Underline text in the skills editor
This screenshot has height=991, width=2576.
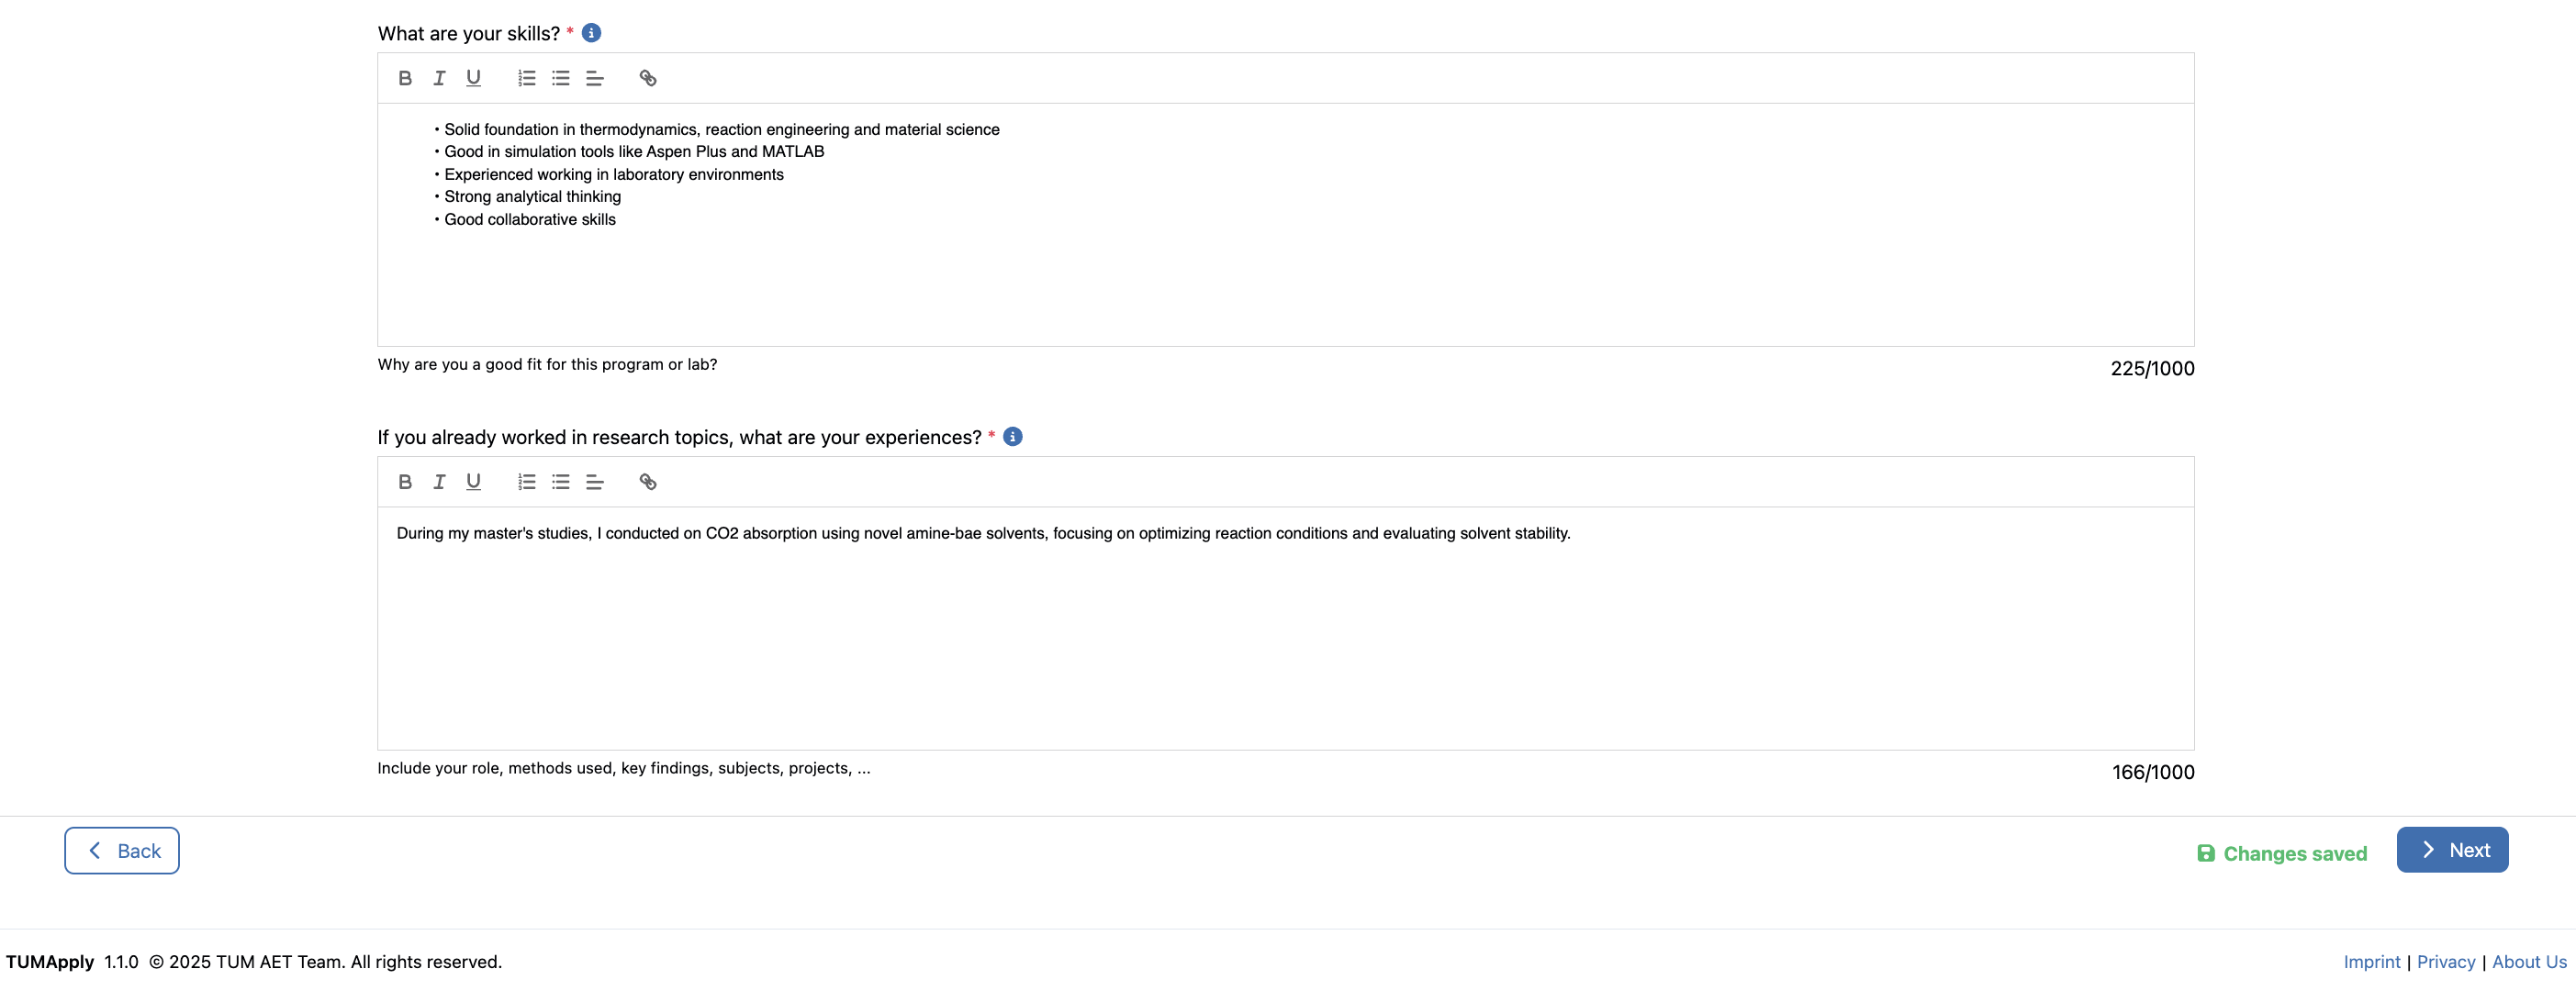tap(473, 78)
